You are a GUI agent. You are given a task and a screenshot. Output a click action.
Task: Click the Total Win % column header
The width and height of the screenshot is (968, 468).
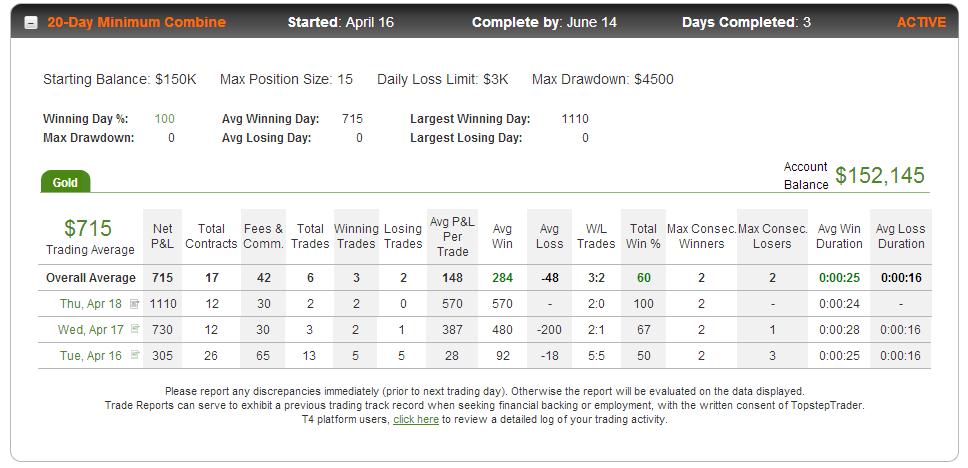coord(643,236)
